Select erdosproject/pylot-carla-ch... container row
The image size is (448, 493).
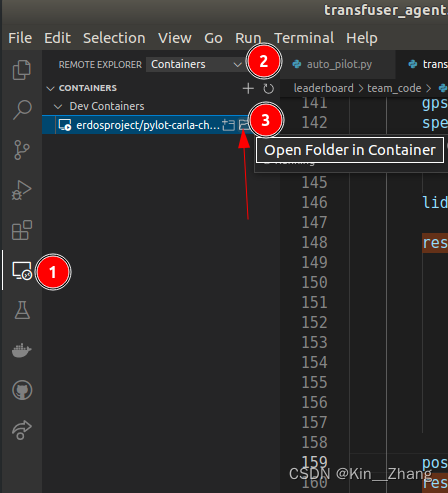click(x=148, y=125)
